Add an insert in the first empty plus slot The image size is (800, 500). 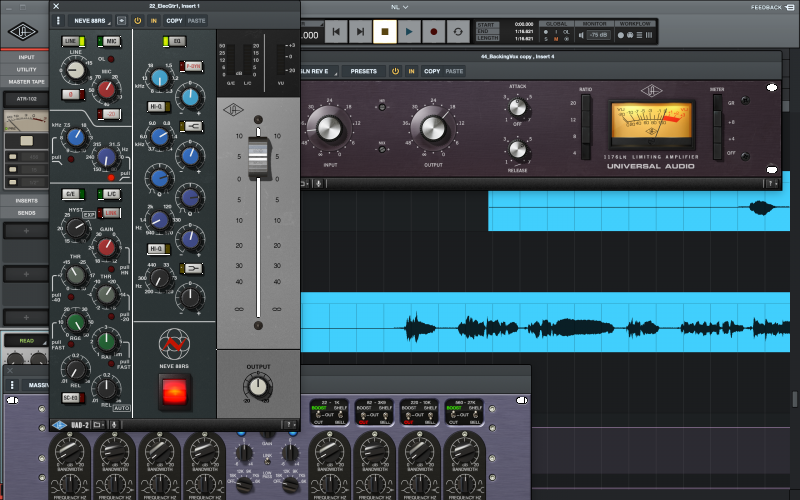coord(26,231)
